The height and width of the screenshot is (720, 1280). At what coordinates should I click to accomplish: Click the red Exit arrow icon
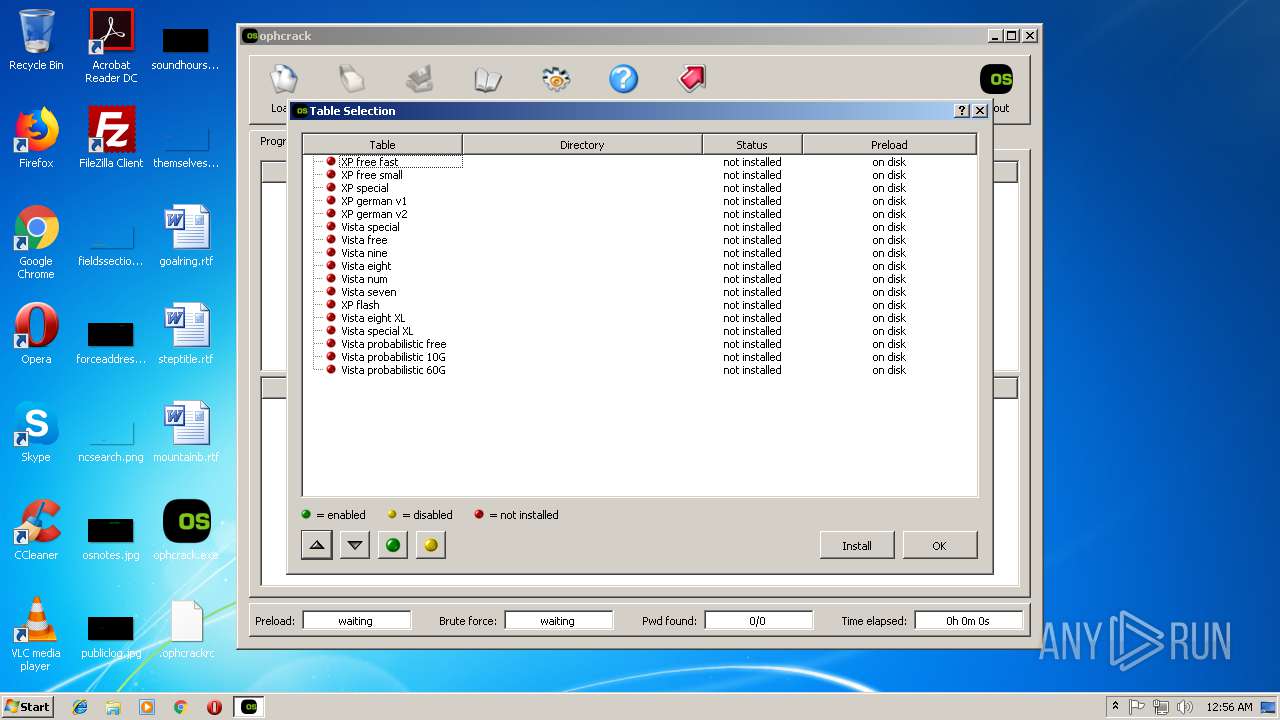tap(692, 79)
